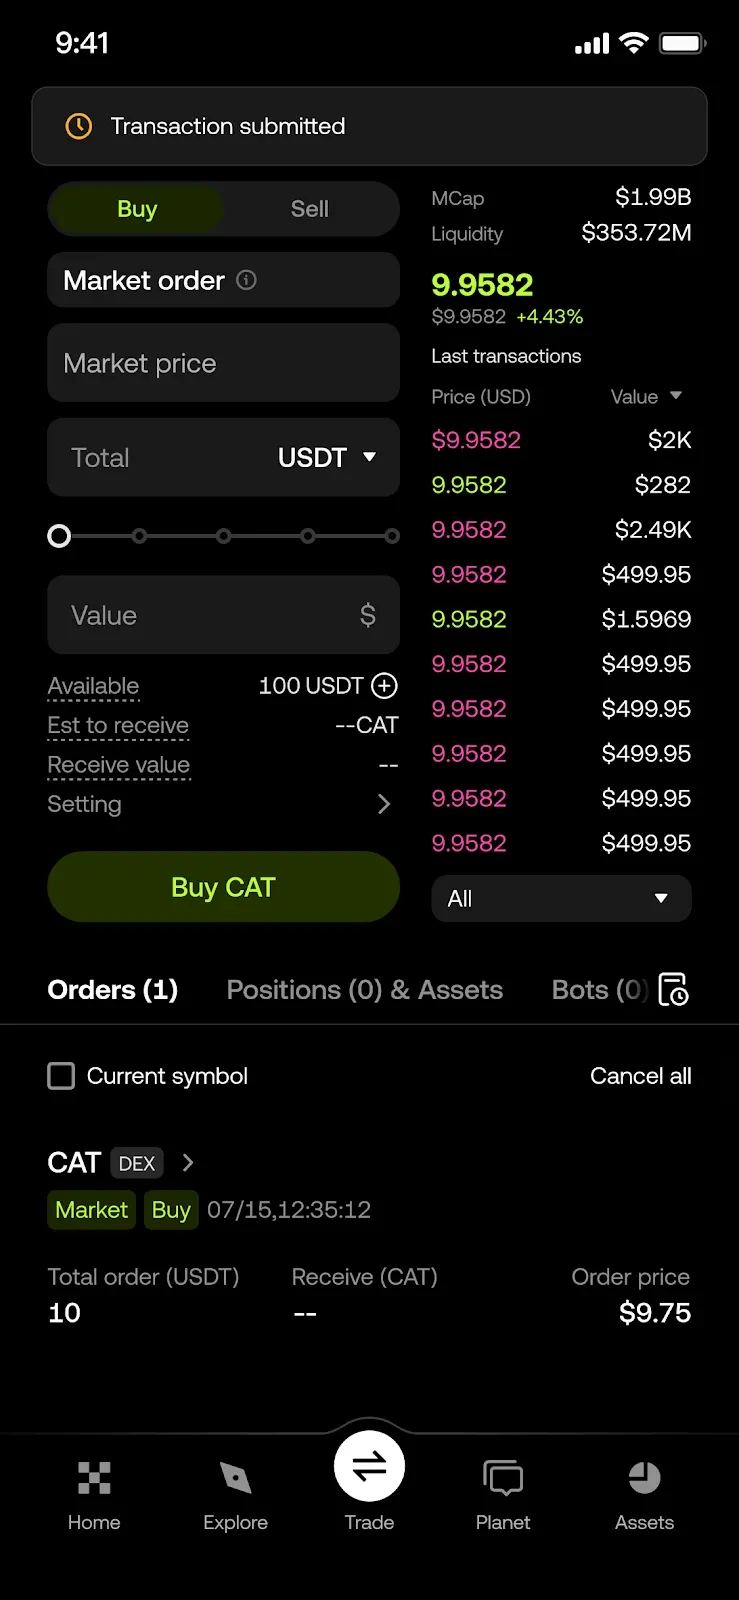Viewport: 739px width, 1600px height.
Task: Switch to the Sell toggle
Action: click(x=309, y=209)
